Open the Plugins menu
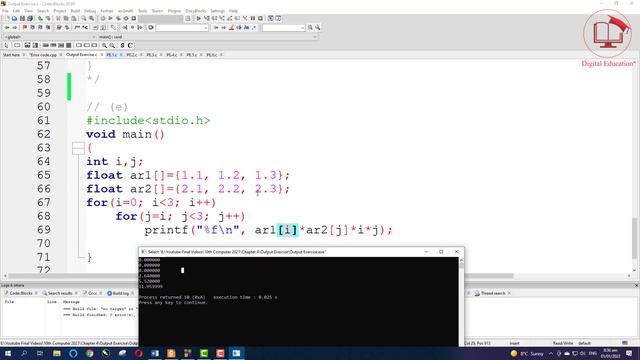 coord(174,11)
